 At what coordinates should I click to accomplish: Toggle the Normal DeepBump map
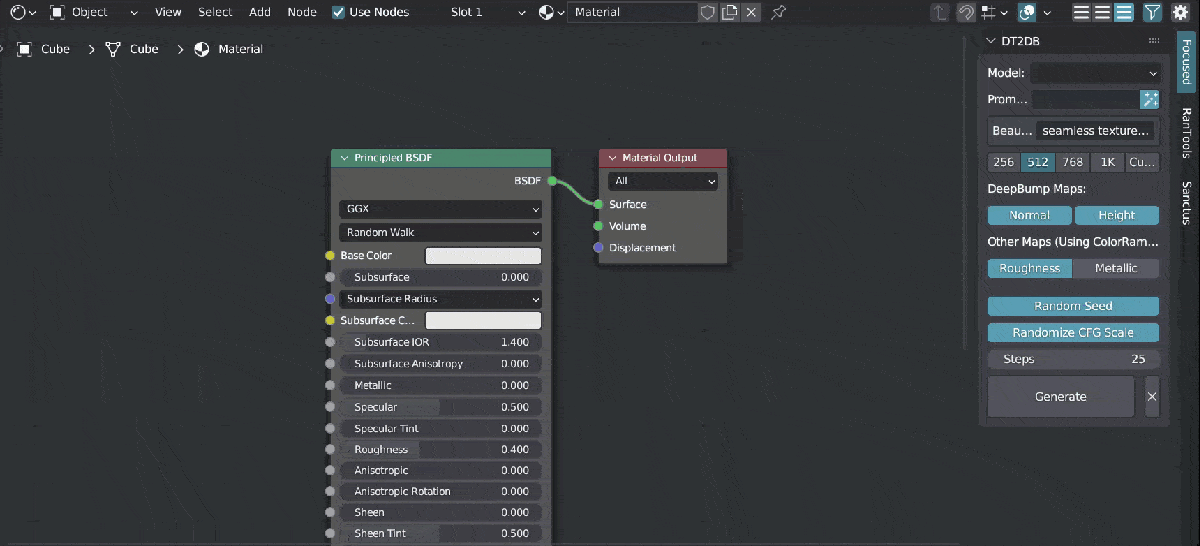click(x=1029, y=215)
